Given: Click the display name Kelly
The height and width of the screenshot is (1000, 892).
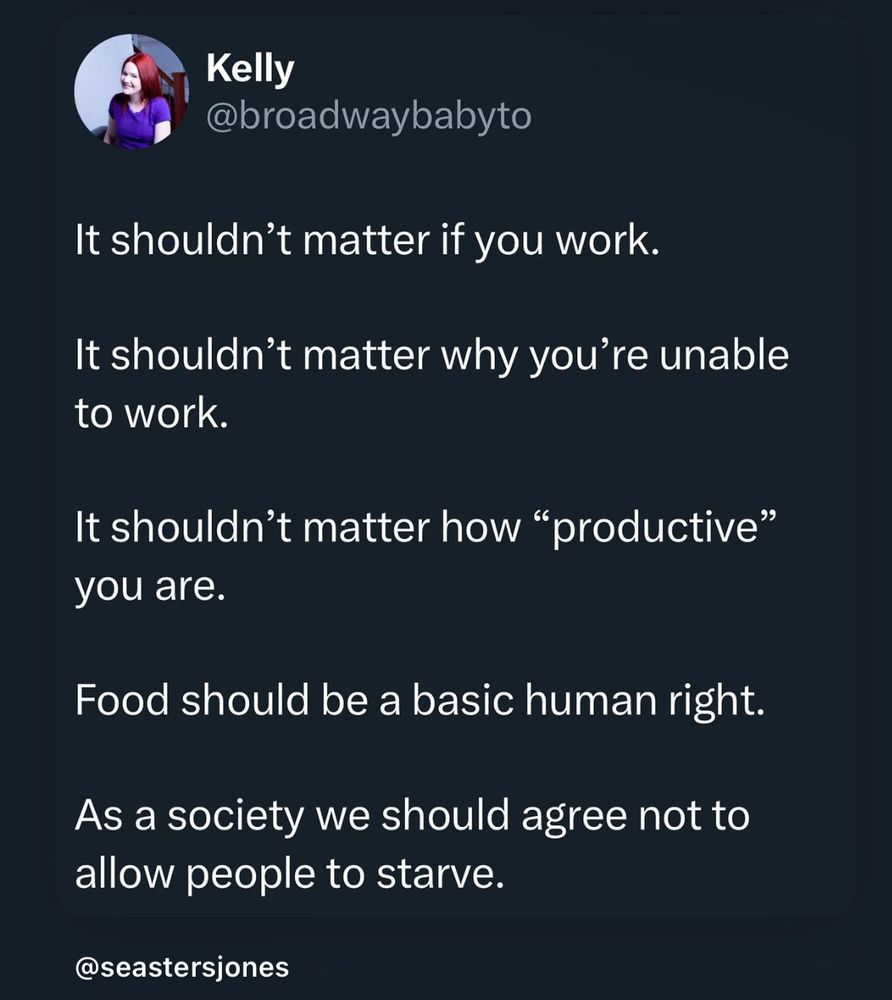Looking at the screenshot, I should tap(250, 68).
